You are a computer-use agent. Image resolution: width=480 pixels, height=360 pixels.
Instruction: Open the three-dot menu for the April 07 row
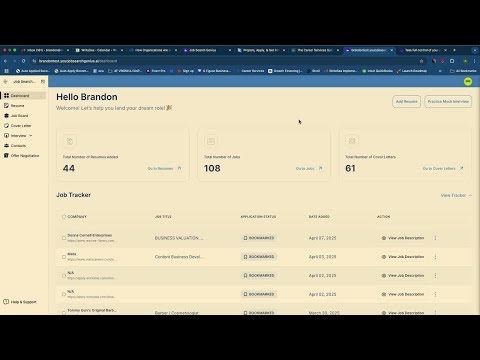435,238
